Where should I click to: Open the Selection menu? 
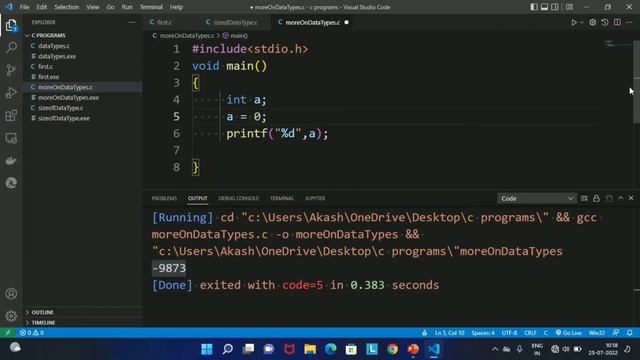(x=67, y=7)
